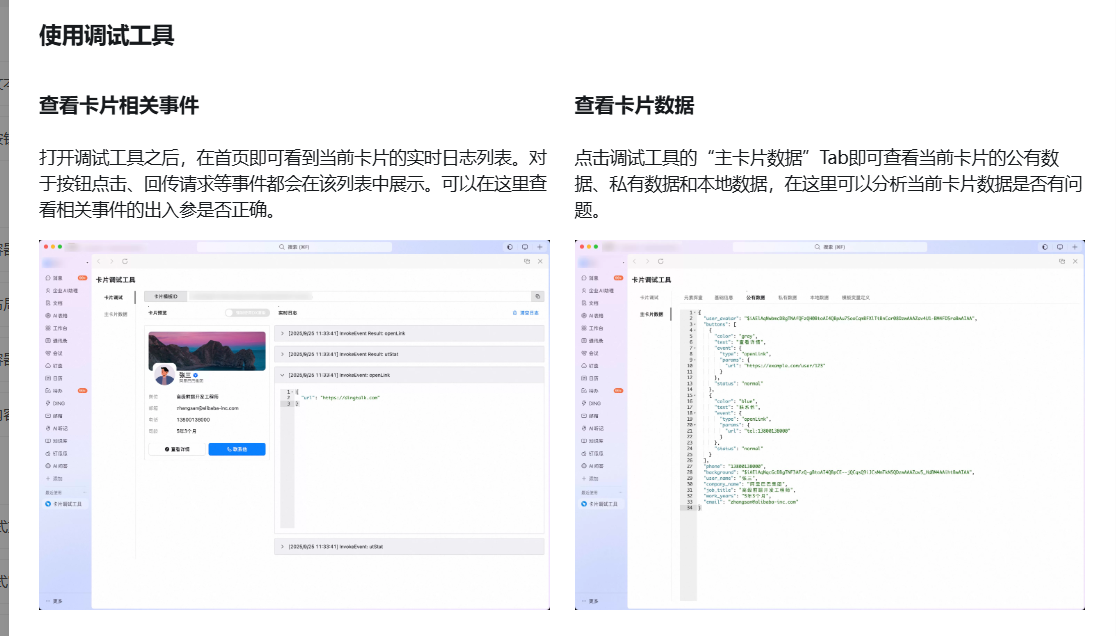
Task: Click the plus icon atop events screenshot
Action: tap(539, 247)
